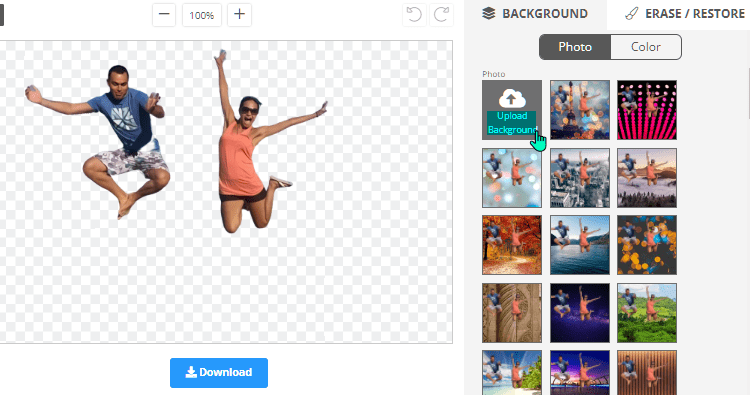Choose the carved wooden door background thumbnail

tap(512, 313)
